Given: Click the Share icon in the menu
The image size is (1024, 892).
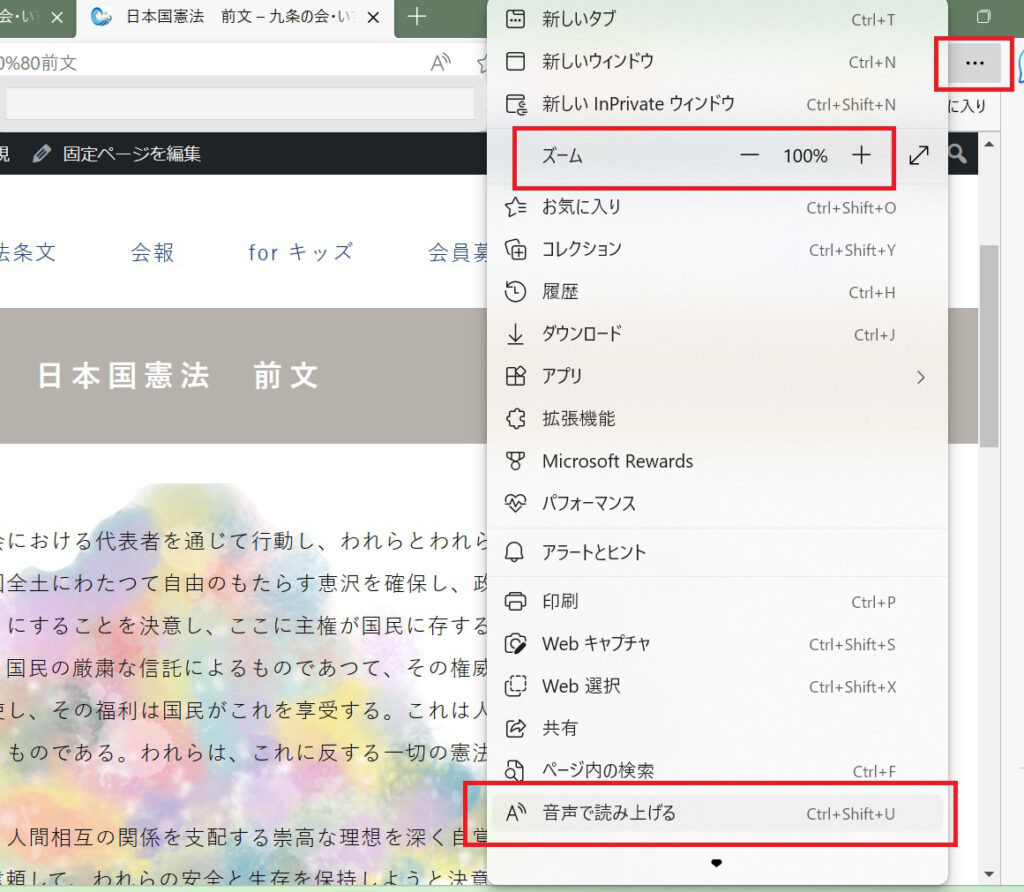Looking at the screenshot, I should point(515,728).
